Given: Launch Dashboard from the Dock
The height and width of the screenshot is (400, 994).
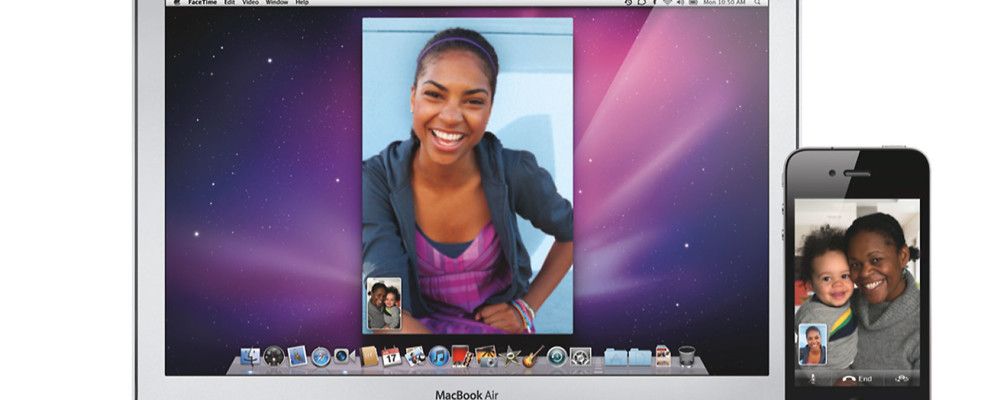Looking at the screenshot, I should tap(274, 357).
